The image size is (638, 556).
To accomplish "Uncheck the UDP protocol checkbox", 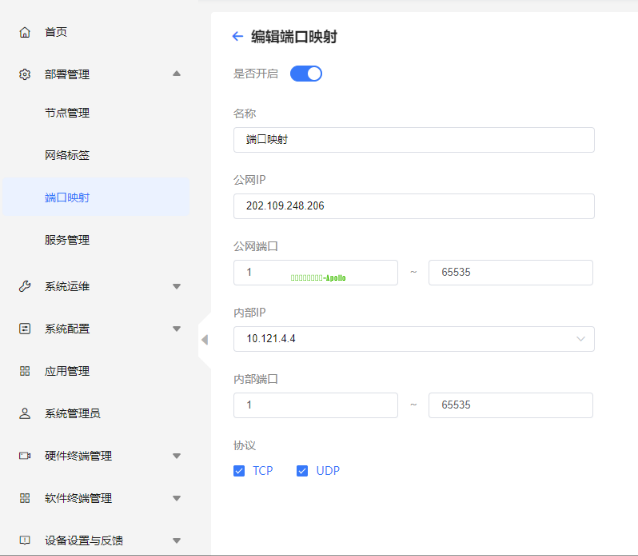I will [302, 471].
